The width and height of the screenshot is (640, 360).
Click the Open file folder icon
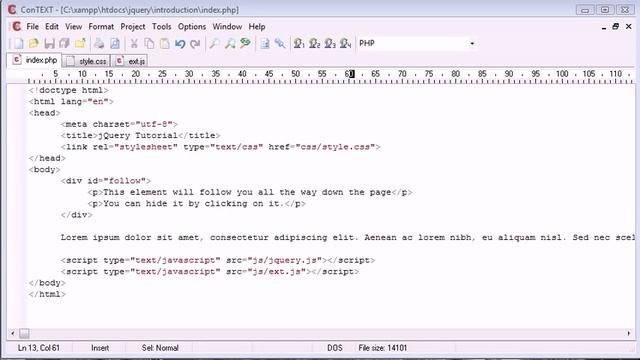34,43
